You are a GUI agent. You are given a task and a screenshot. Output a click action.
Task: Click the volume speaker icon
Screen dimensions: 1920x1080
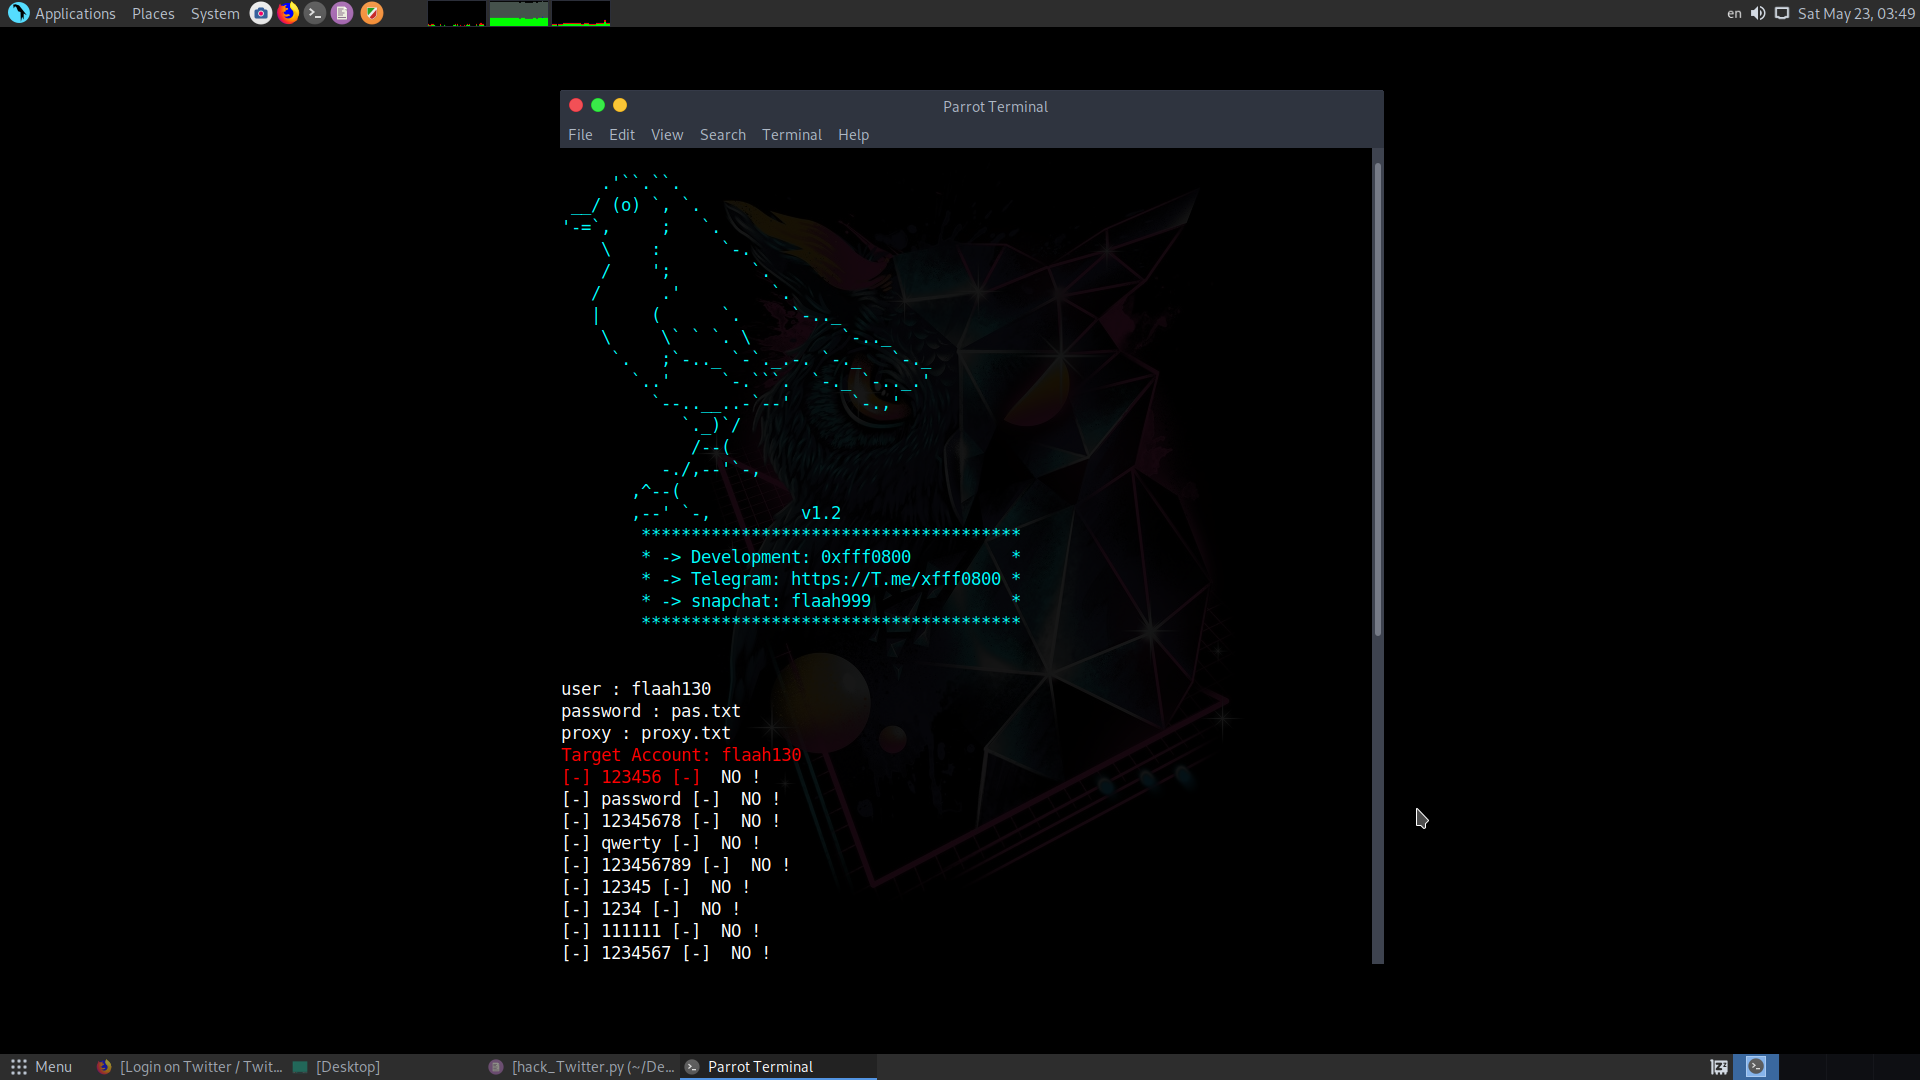pos(1758,13)
